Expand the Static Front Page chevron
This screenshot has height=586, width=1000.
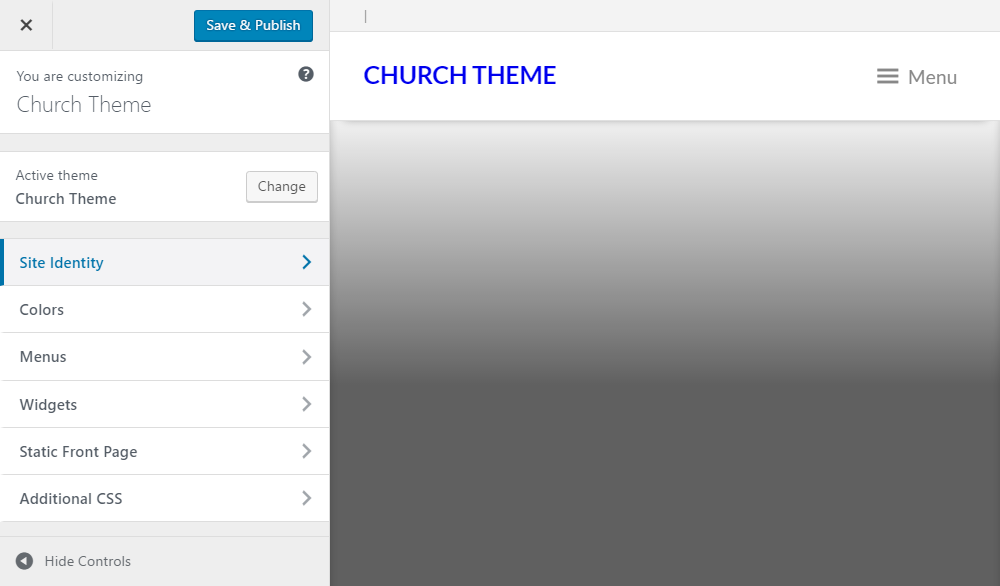pyautogui.click(x=307, y=451)
